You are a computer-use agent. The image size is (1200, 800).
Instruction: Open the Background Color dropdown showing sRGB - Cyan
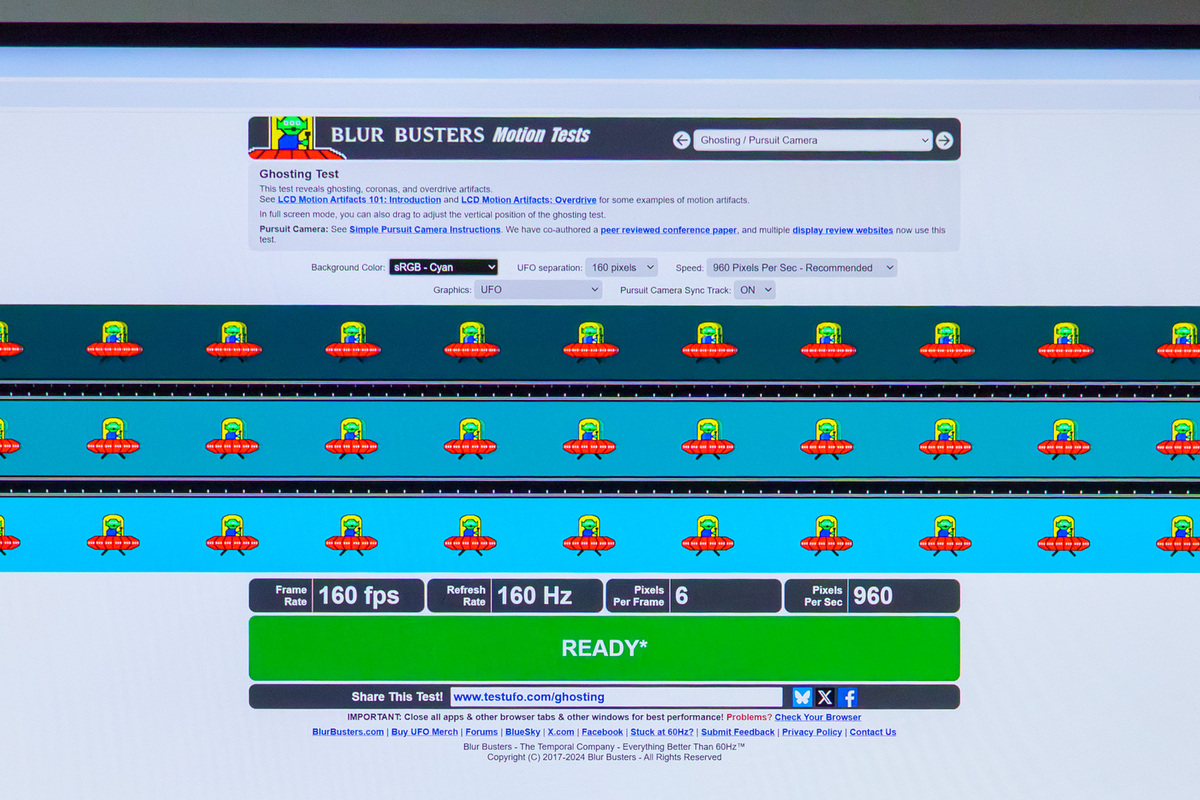[x=443, y=267]
